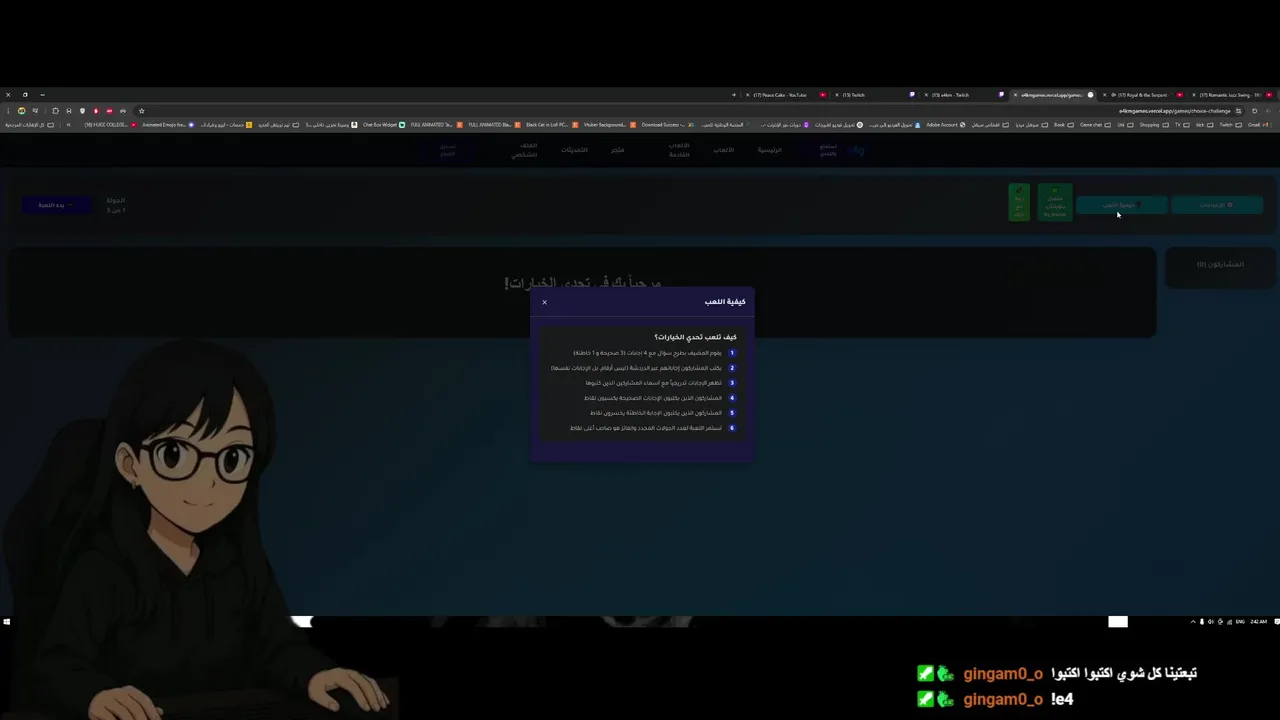
Task: Open the Chat Box Widget bookmark
Action: [x=384, y=125]
